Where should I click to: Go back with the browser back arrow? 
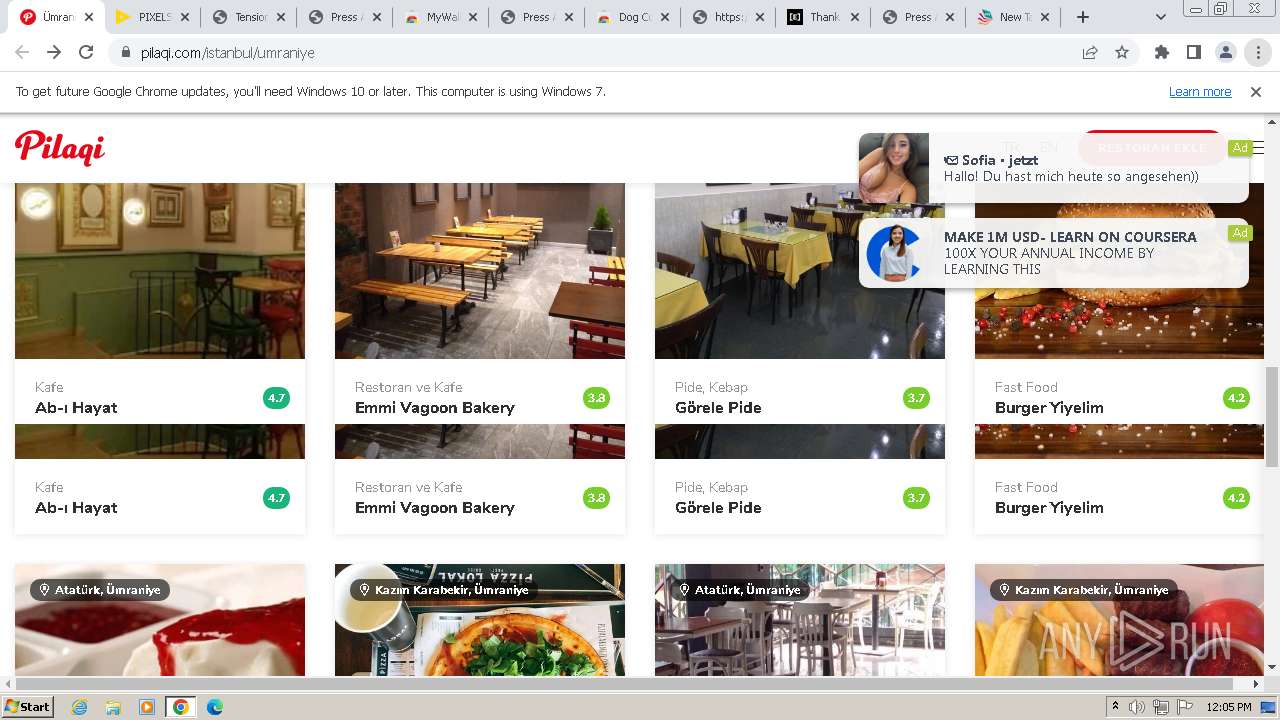tap(22, 53)
